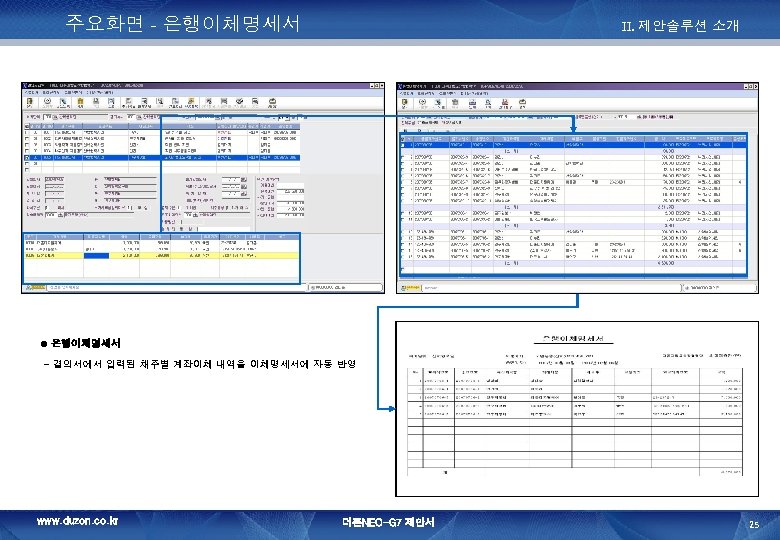Toggle checkbox of the blue selected row in right window
This screenshot has width=780, height=540.
pyautogui.click(x=403, y=145)
